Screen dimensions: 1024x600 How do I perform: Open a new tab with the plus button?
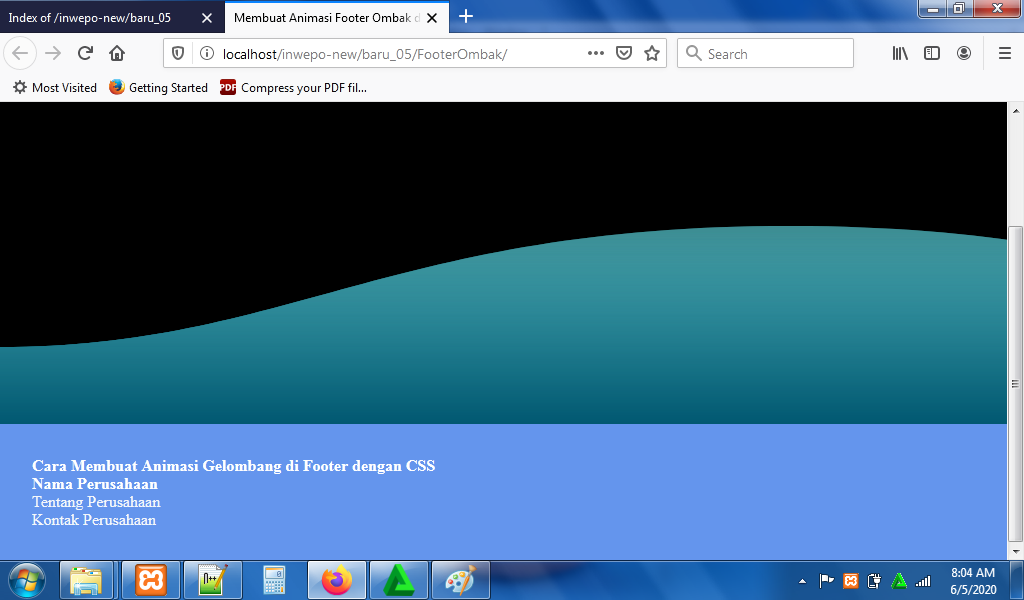coord(466,17)
